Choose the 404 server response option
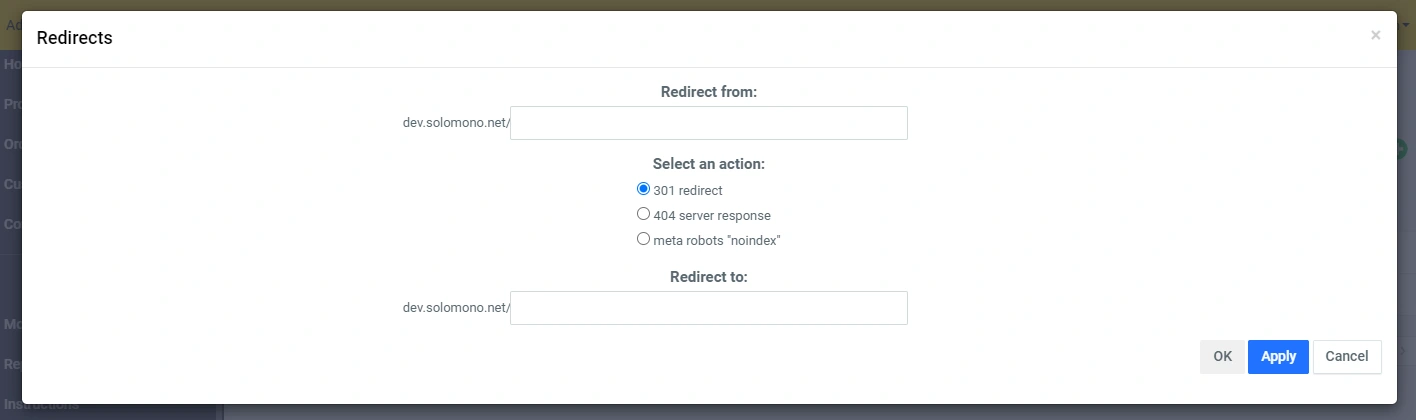 [644, 214]
